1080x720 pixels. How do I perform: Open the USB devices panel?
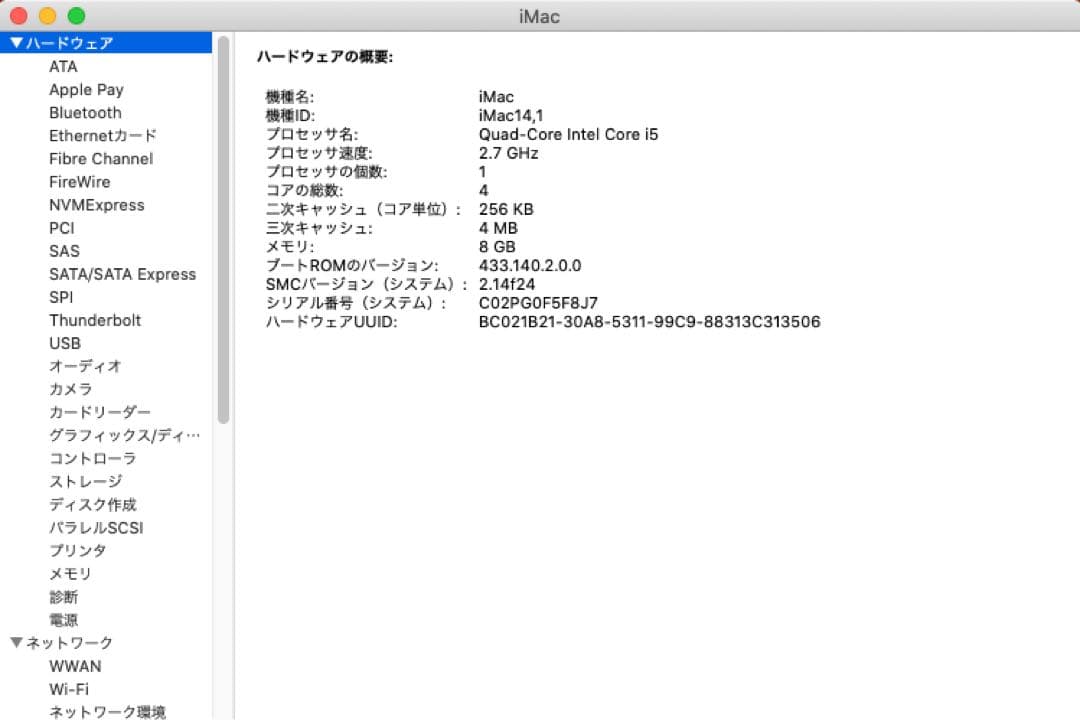point(65,343)
